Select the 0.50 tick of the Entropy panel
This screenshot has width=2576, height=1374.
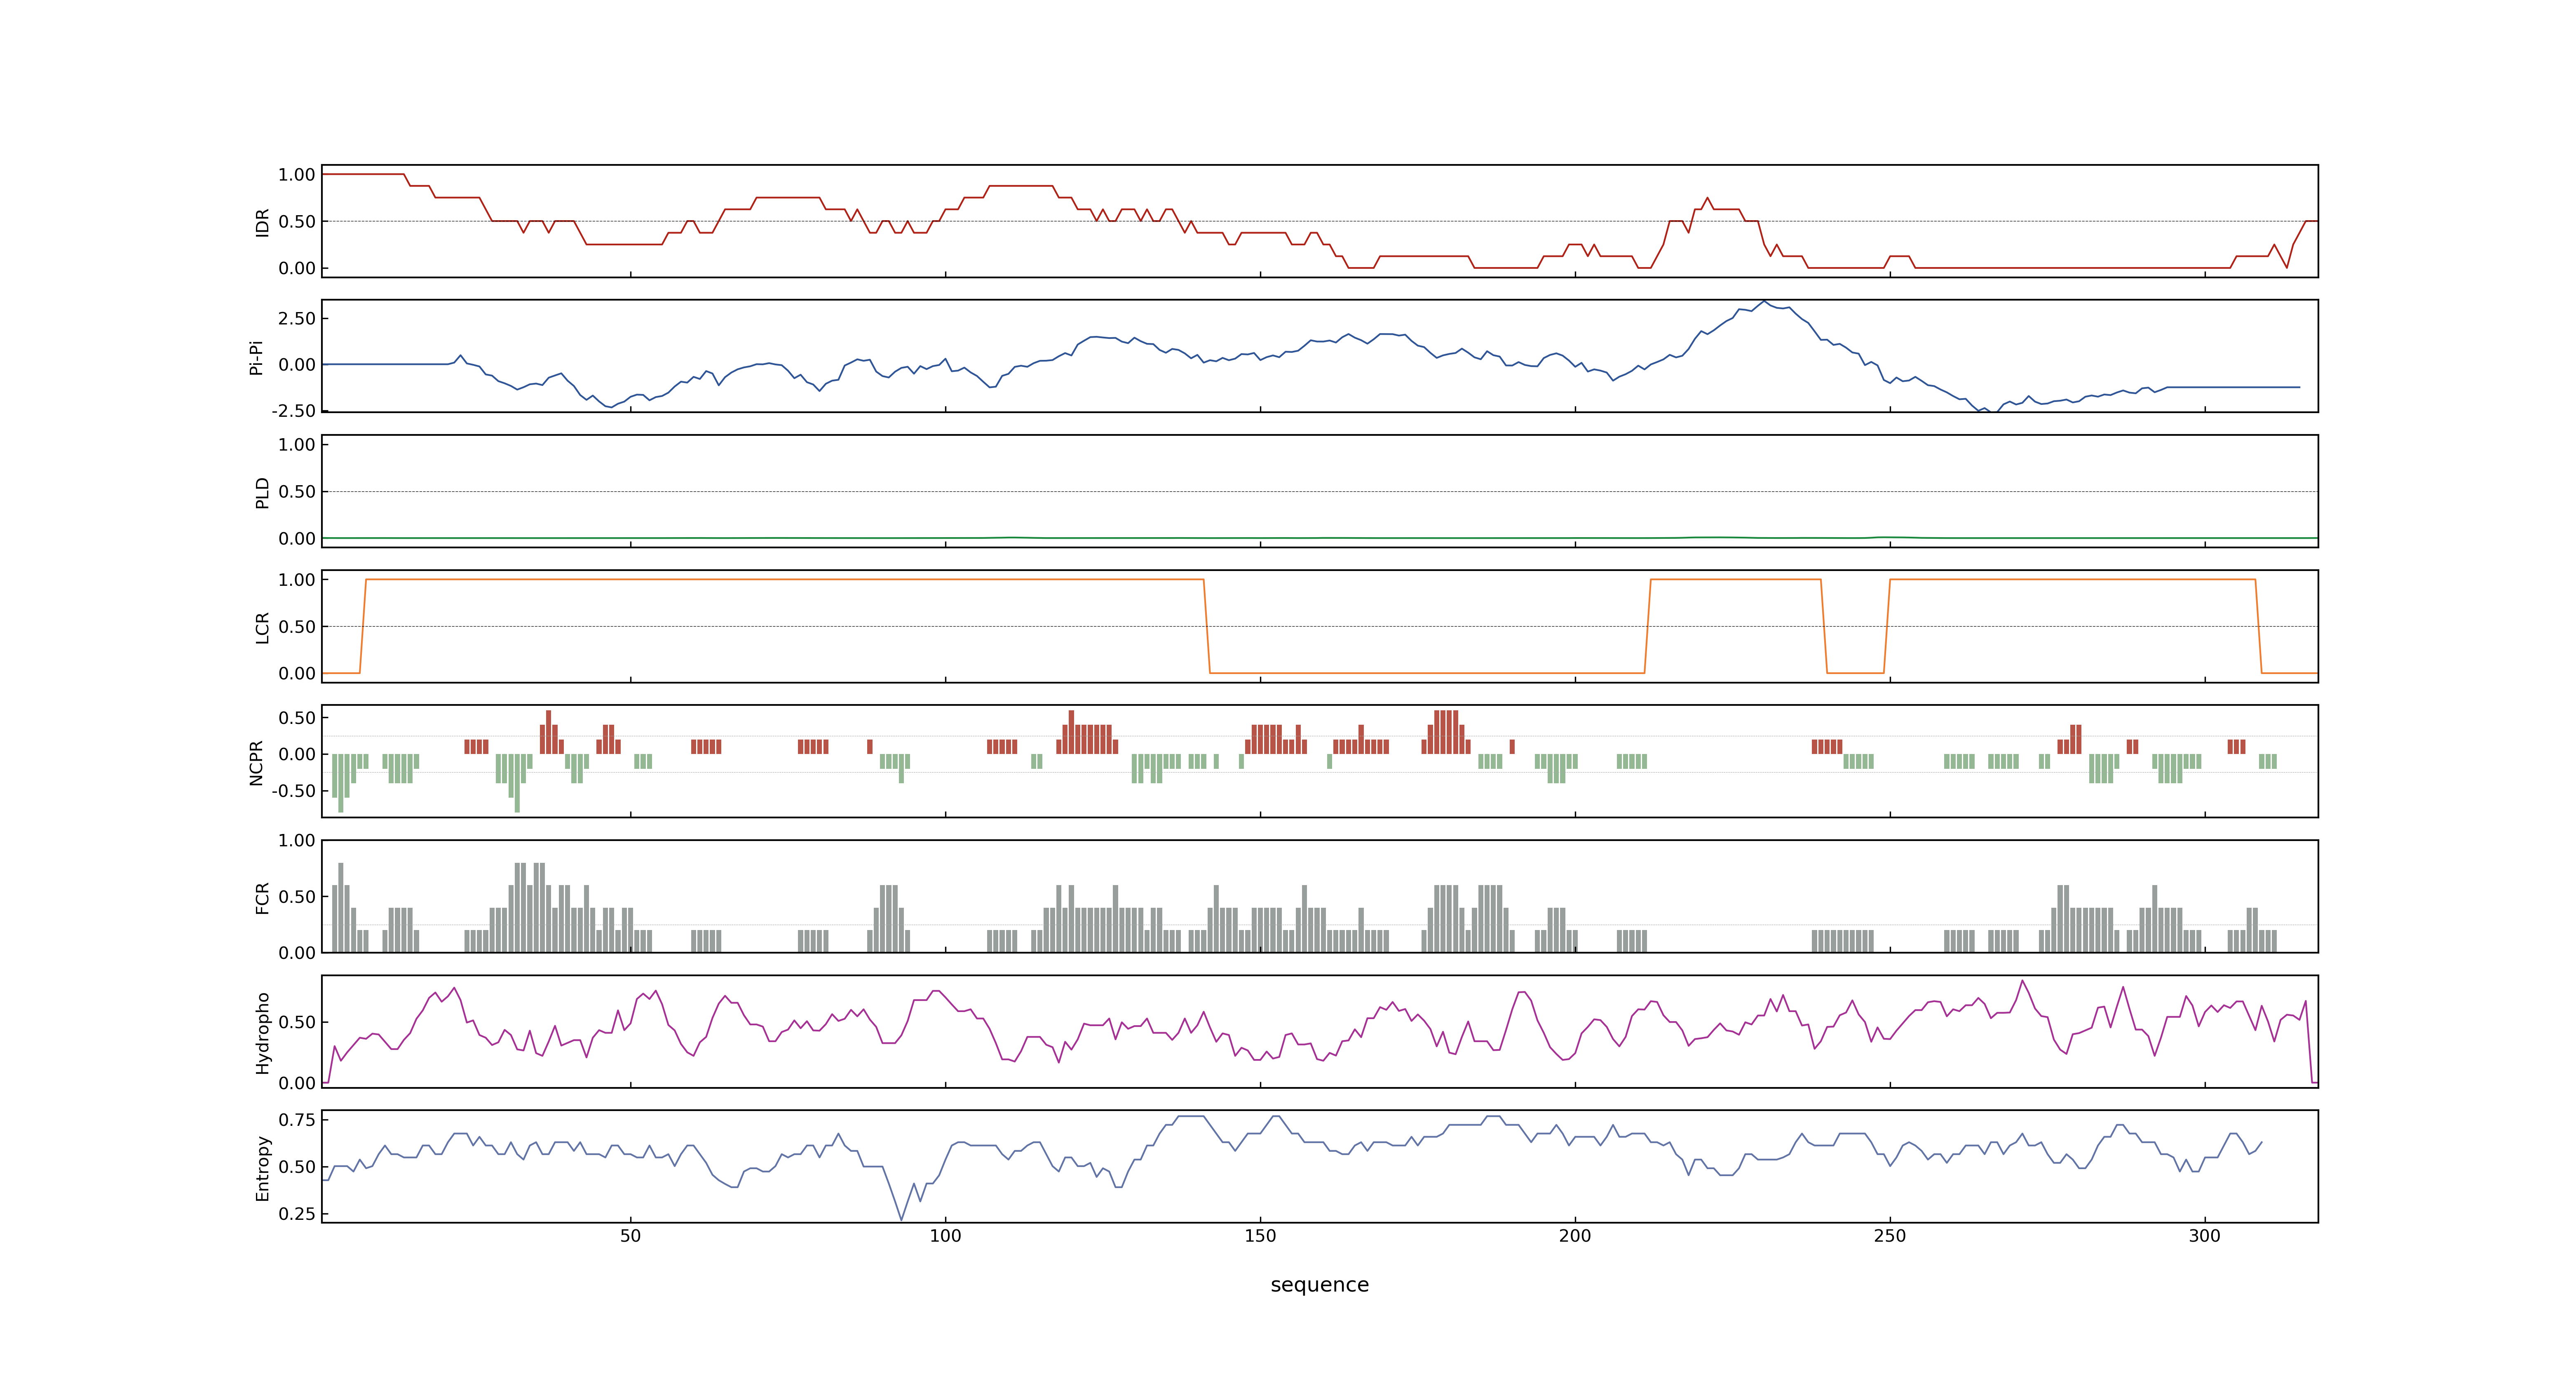(x=297, y=1167)
